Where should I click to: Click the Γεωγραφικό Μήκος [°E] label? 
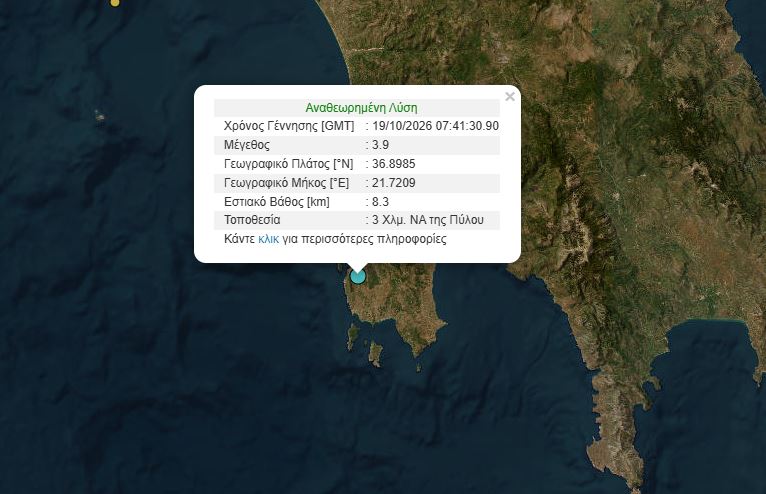point(286,183)
